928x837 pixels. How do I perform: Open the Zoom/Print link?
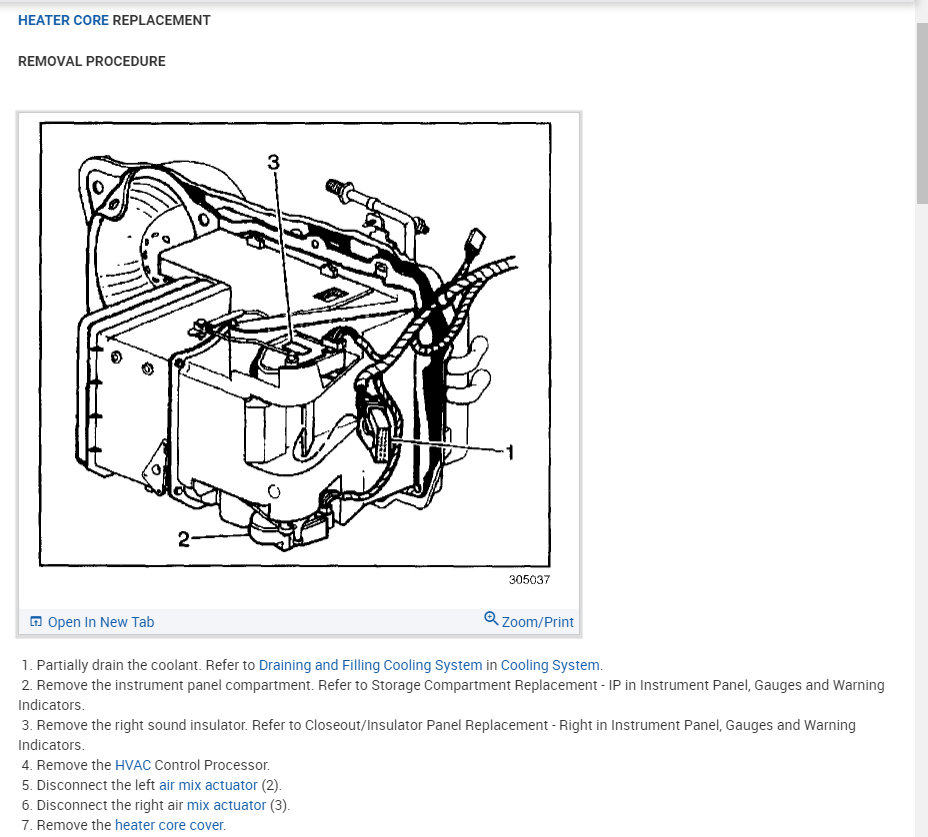[537, 622]
